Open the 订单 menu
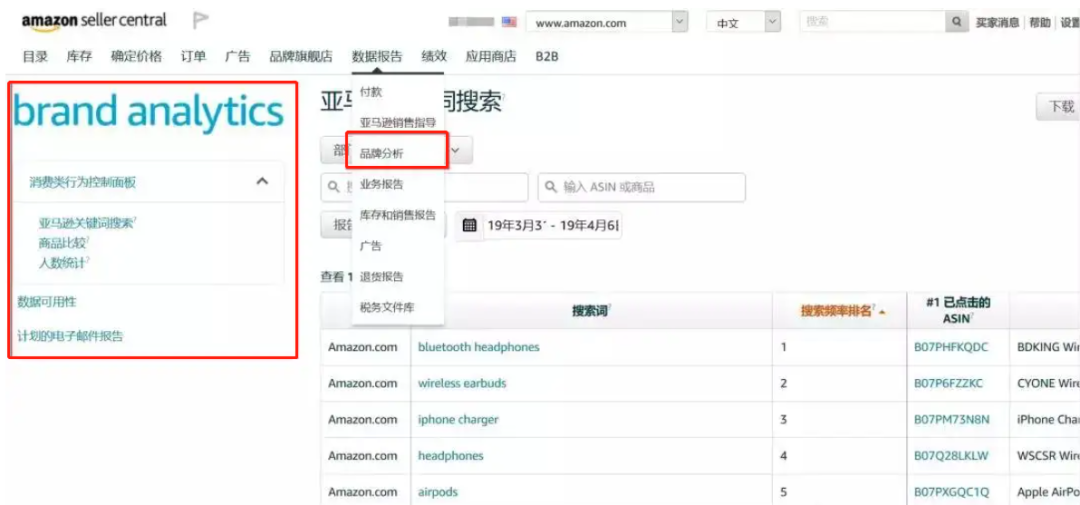This screenshot has height=505, width=1080. click(x=194, y=56)
